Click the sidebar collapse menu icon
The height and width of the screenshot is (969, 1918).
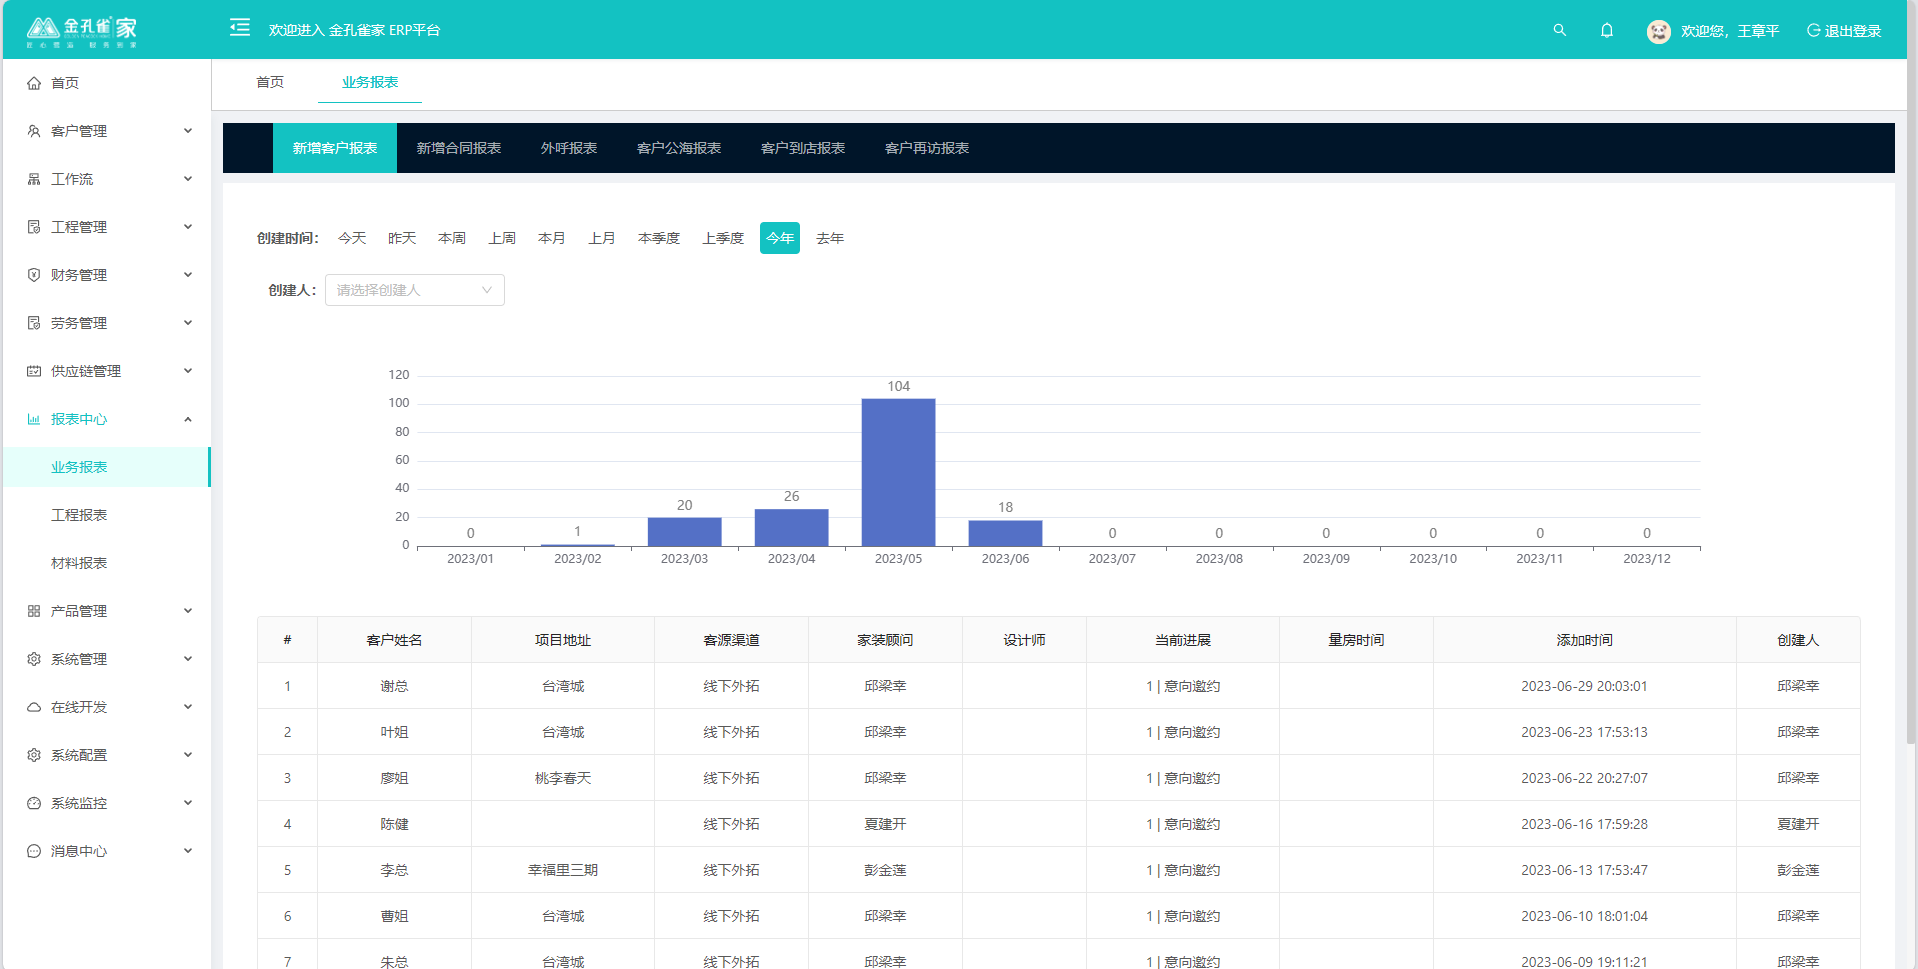point(240,27)
